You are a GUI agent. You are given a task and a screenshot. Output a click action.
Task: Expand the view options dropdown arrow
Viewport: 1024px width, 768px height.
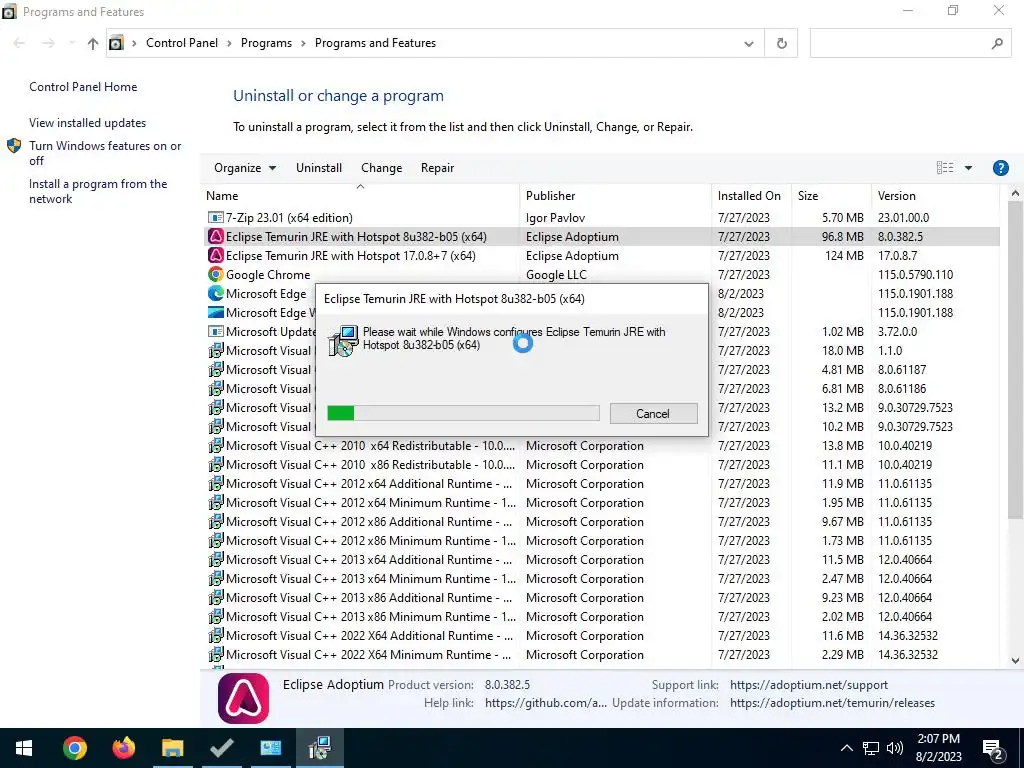click(x=968, y=168)
